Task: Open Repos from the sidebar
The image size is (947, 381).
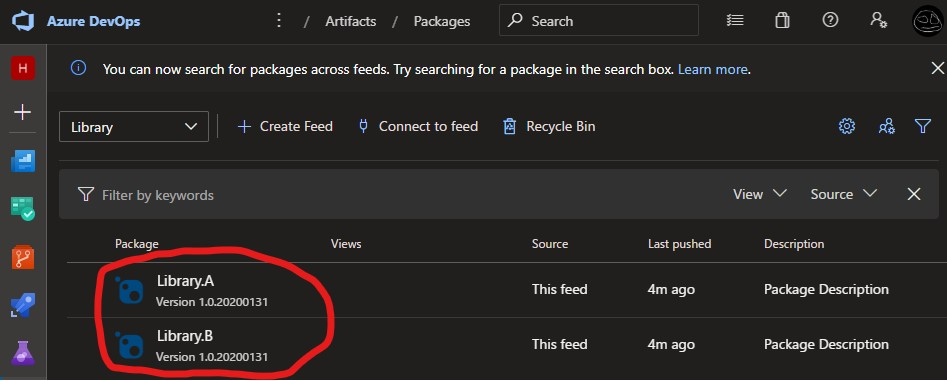Action: click(23, 257)
